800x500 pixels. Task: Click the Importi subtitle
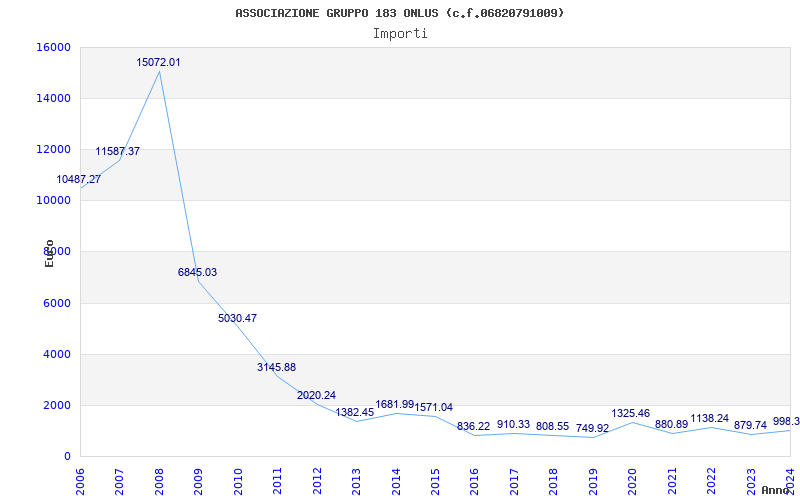(400, 34)
